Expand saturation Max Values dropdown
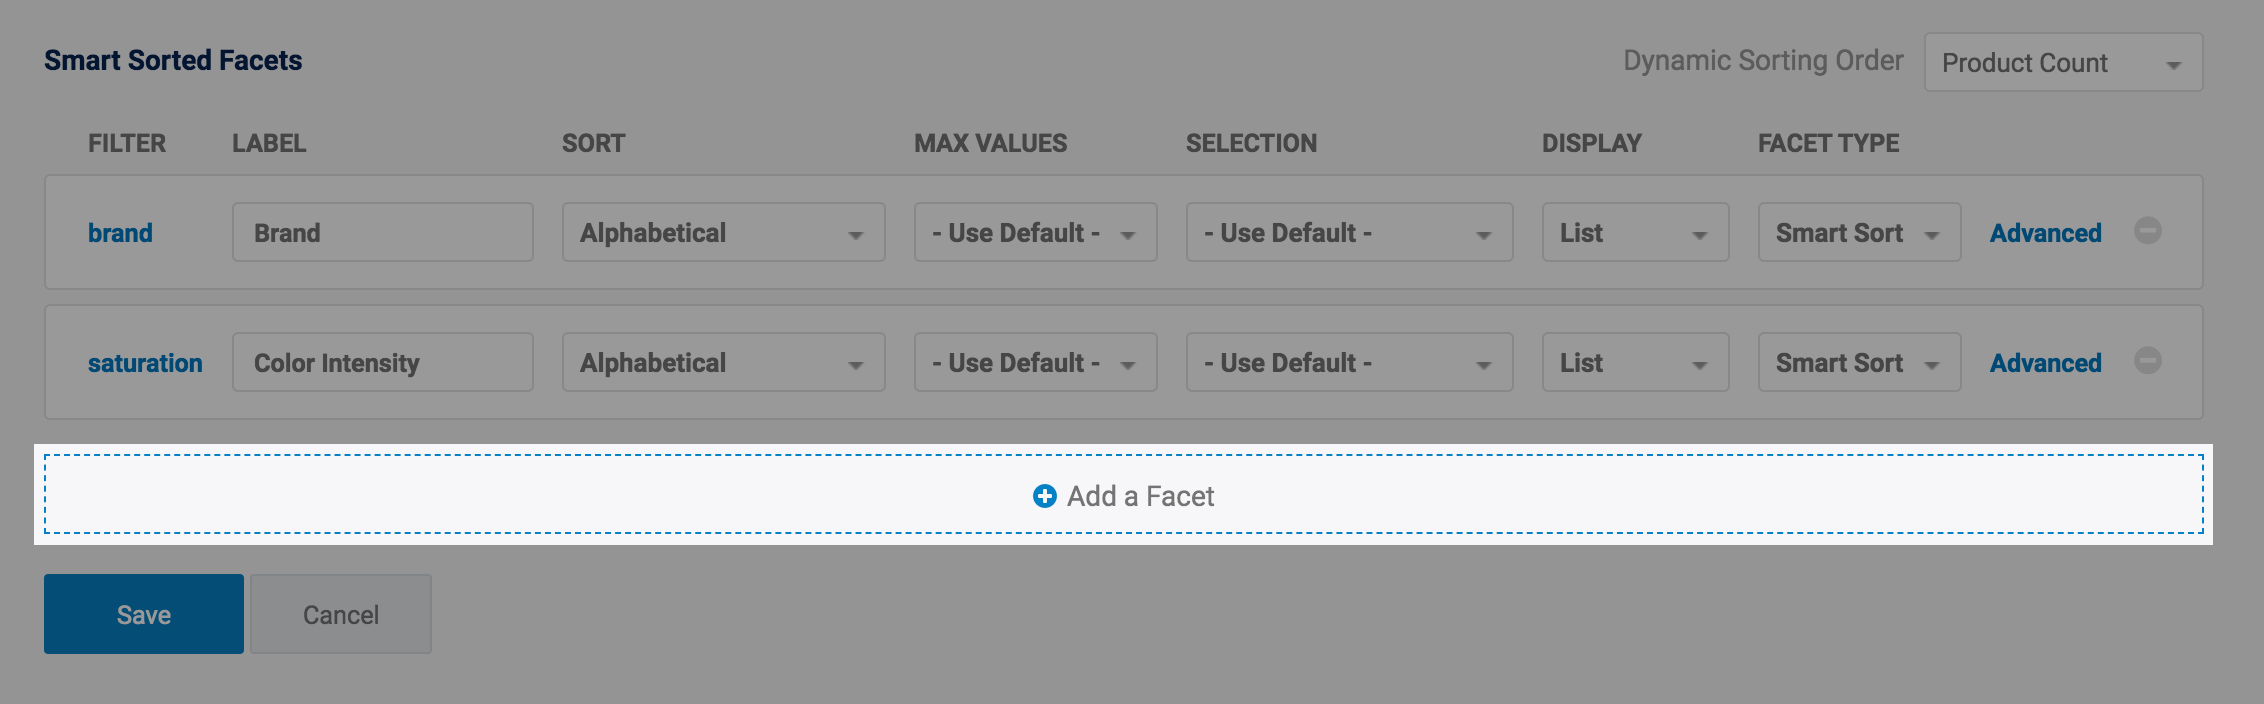 [1035, 363]
